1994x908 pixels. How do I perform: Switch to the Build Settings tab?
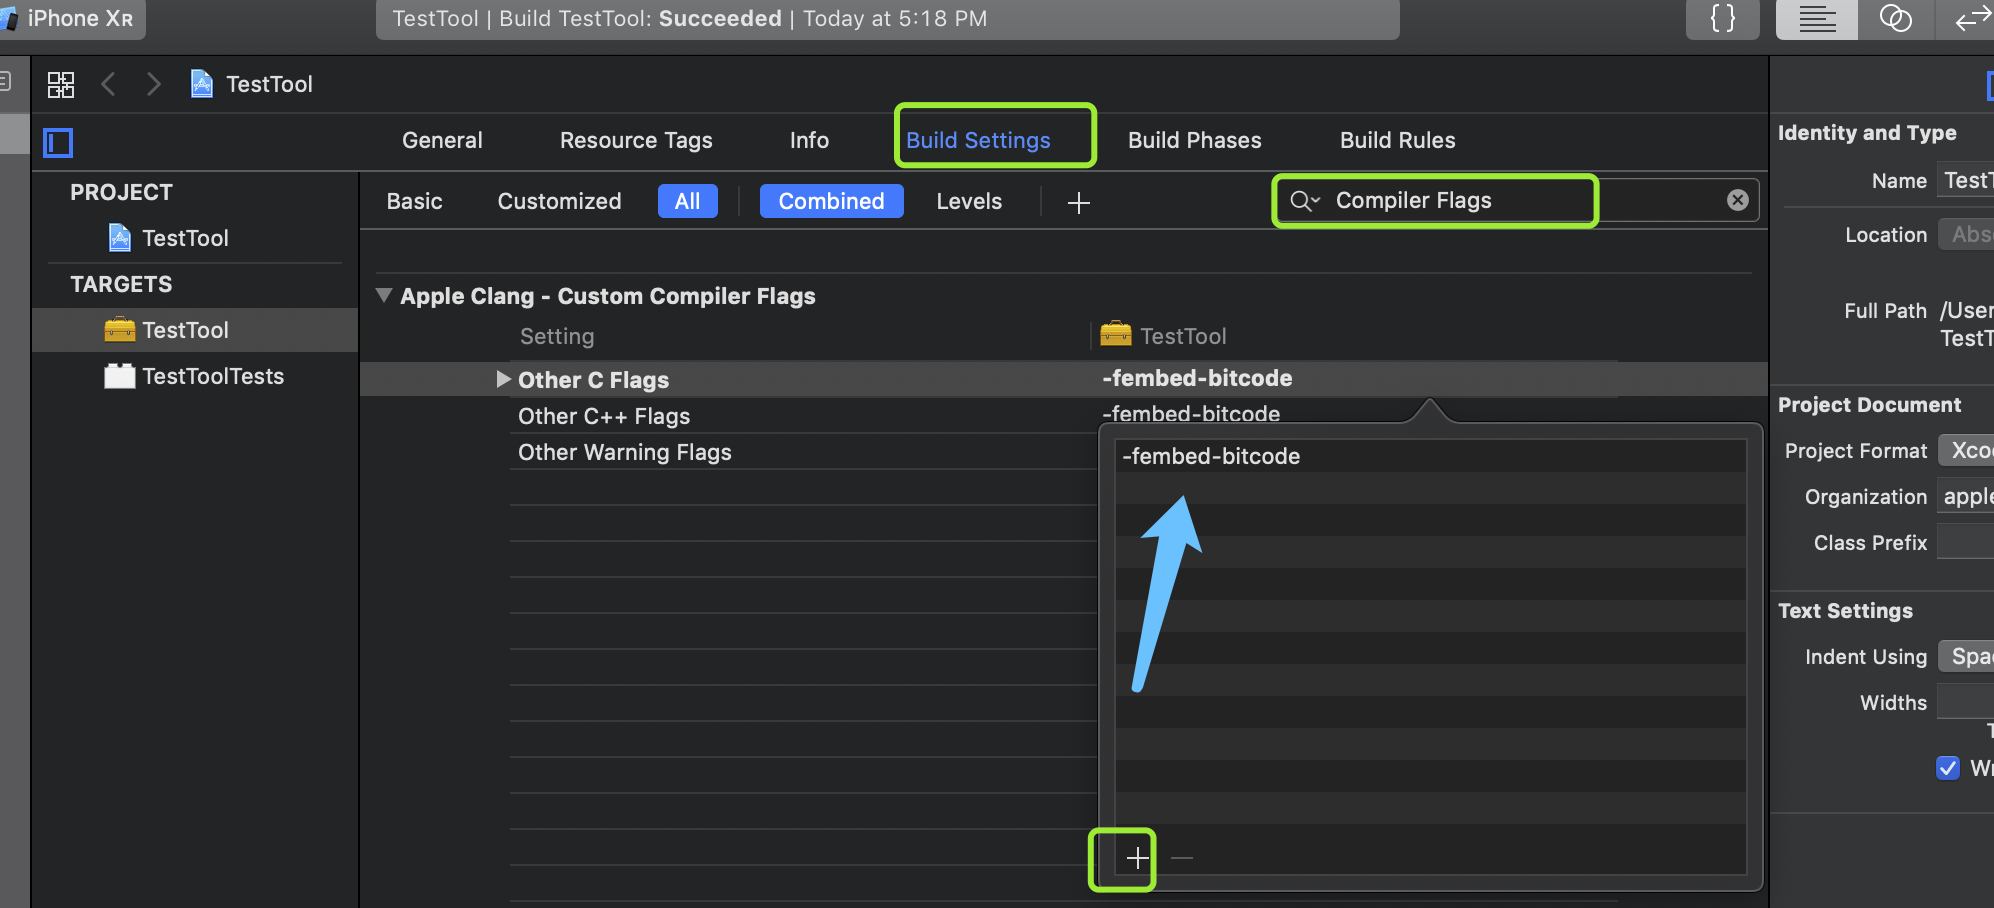(x=978, y=140)
